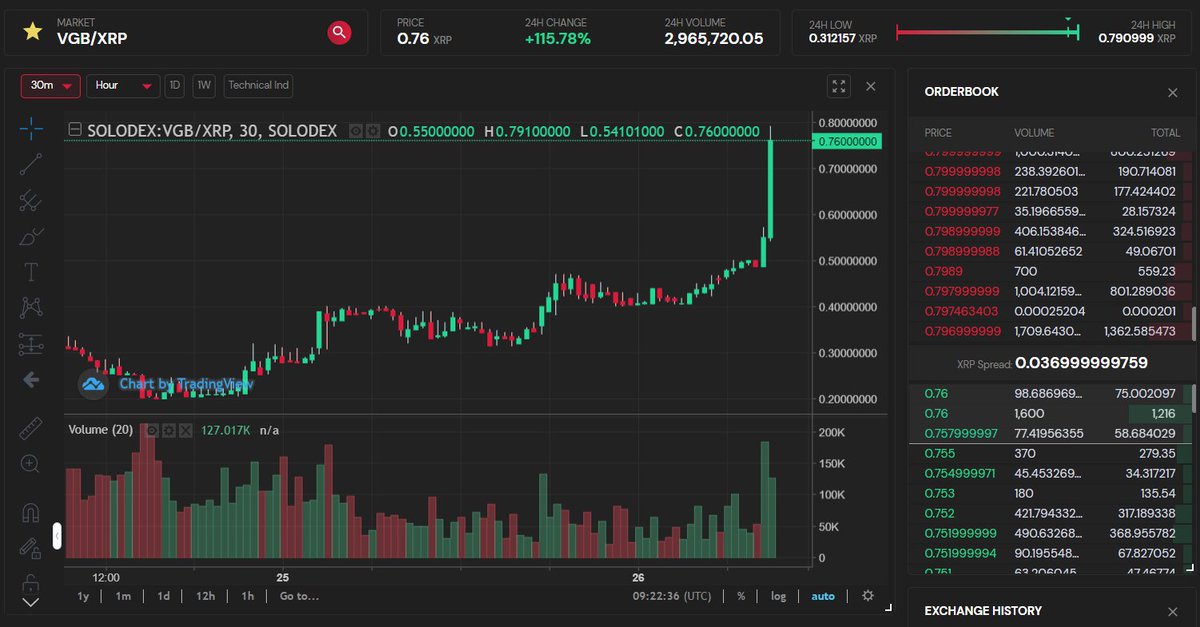Hide Volume indicator via eye icon
Viewport: 1200px width, 627px height.
pyautogui.click(x=153, y=429)
